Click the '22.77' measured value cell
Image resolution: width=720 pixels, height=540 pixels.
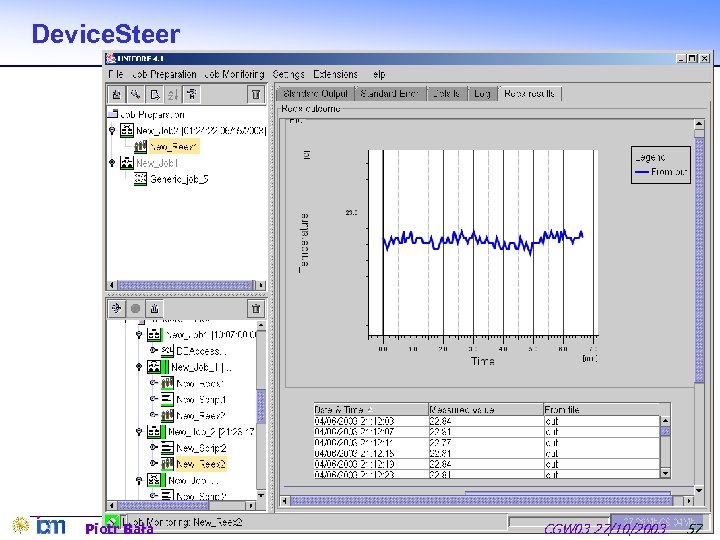(486, 442)
